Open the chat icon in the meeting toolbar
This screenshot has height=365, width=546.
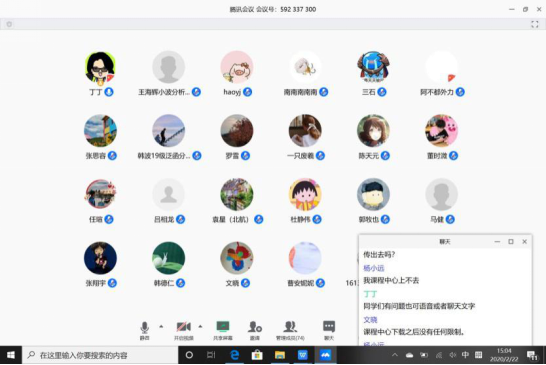pos(329,330)
